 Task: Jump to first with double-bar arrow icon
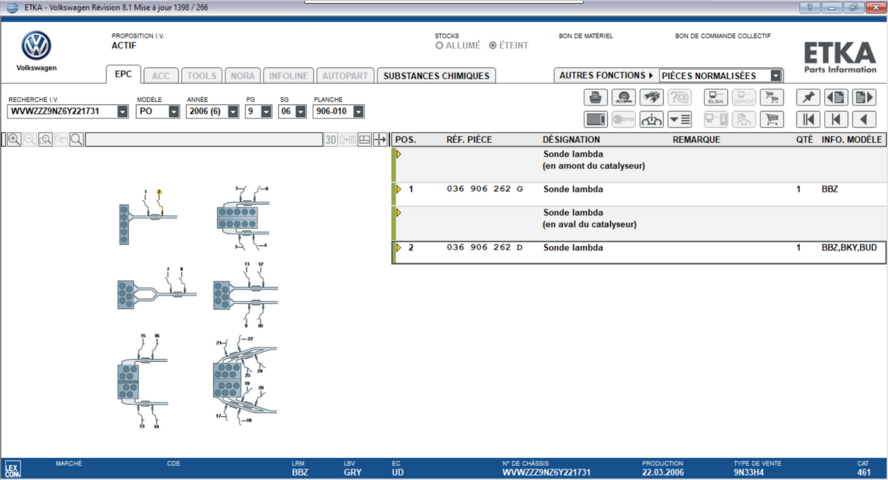coord(808,119)
